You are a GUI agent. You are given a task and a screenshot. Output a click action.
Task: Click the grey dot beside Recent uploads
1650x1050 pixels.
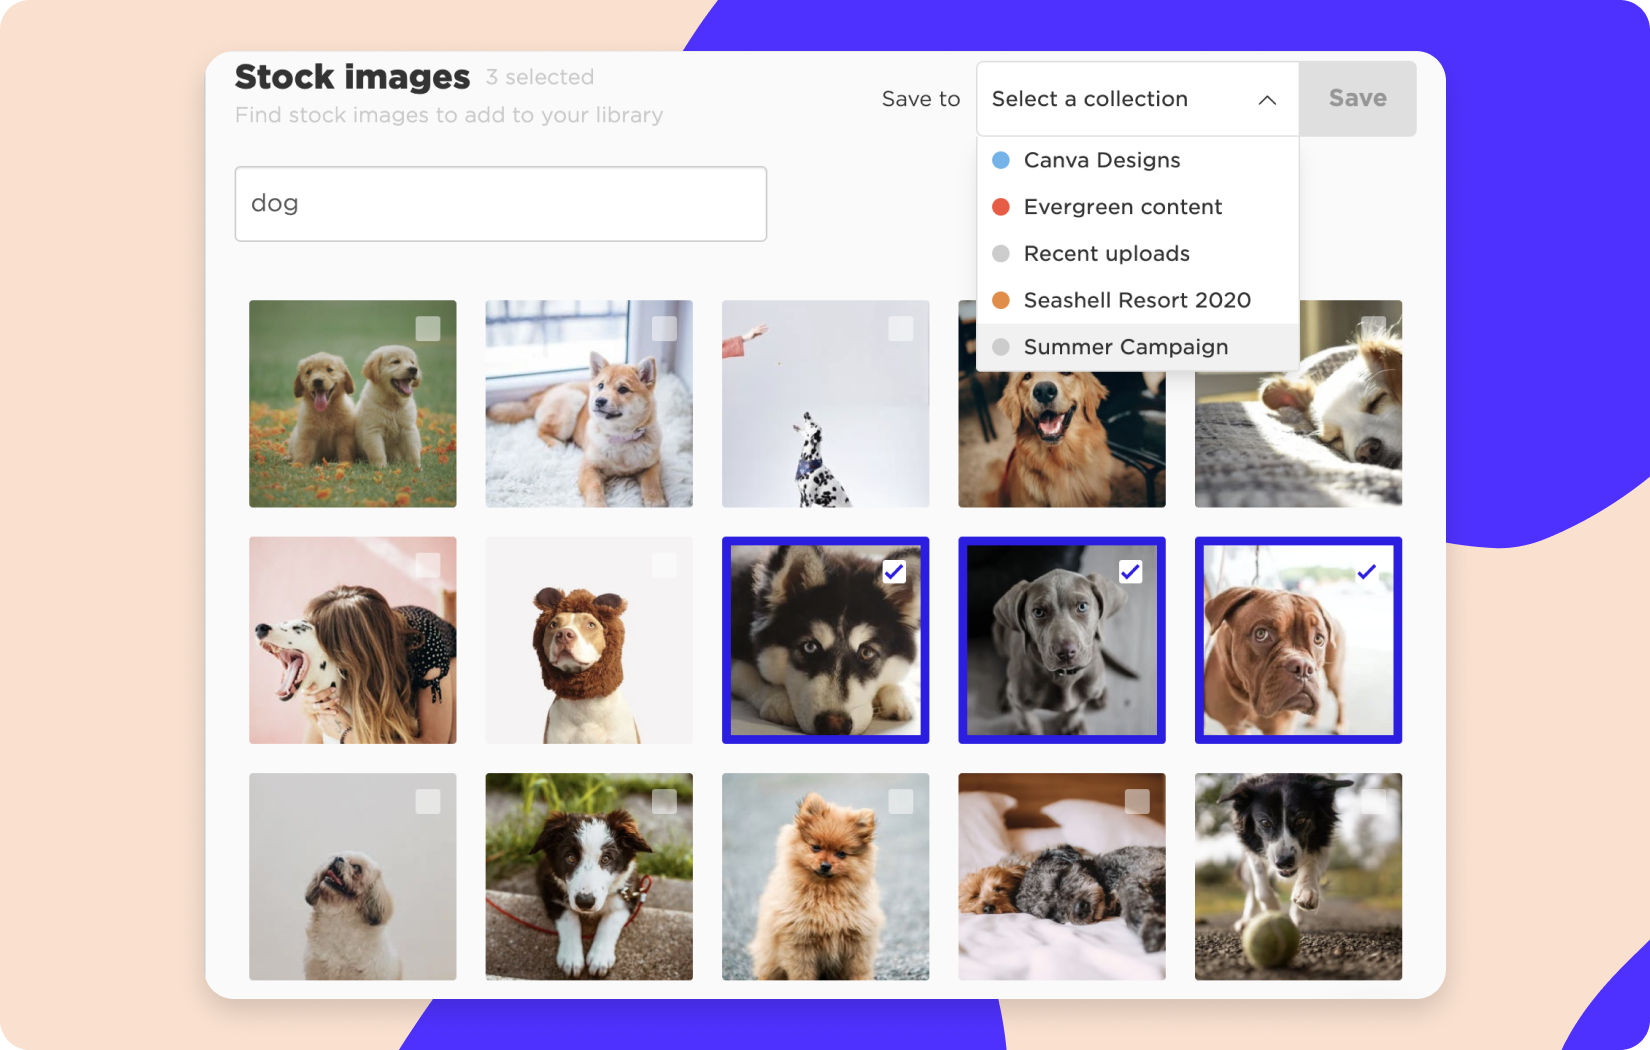coord(1001,254)
